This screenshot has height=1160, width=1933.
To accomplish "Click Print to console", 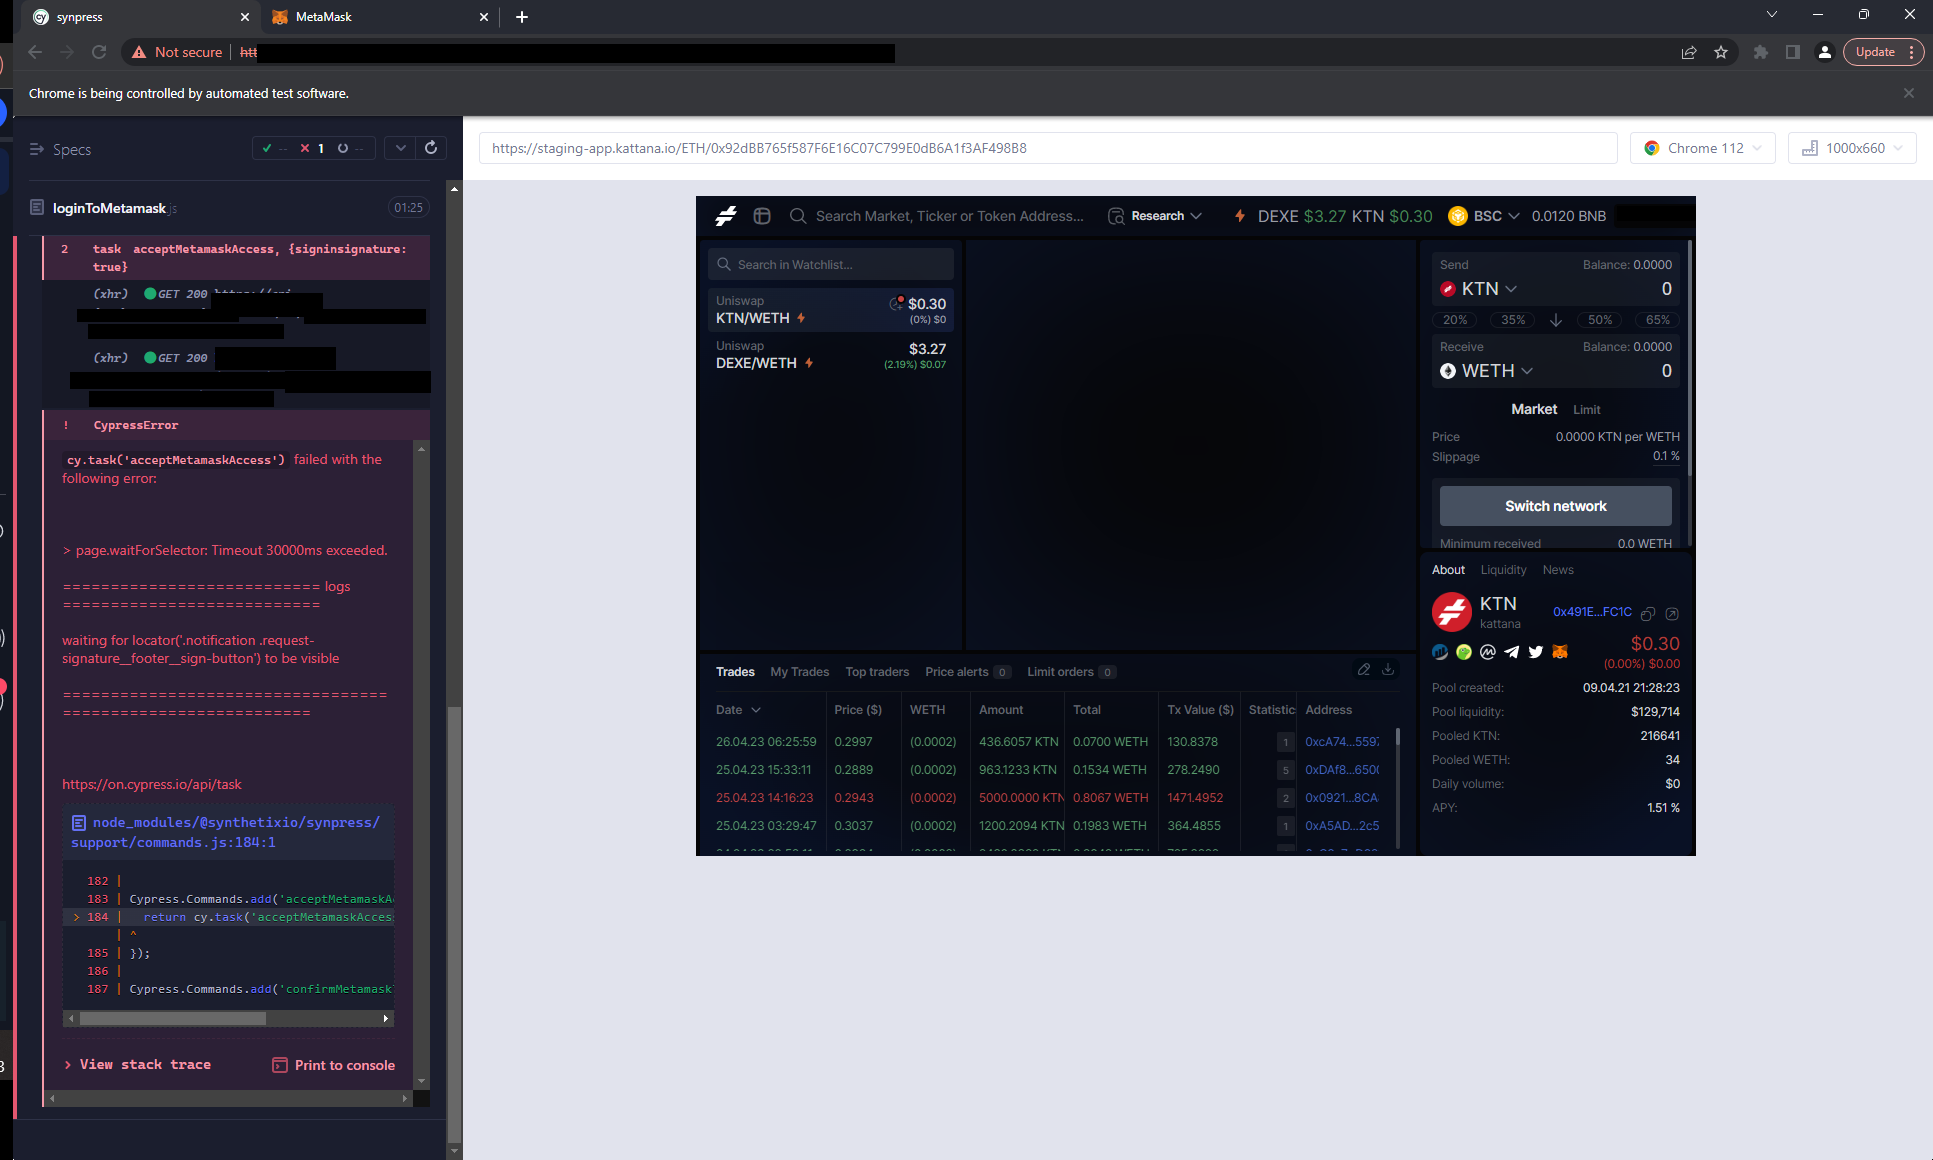I will [334, 1065].
